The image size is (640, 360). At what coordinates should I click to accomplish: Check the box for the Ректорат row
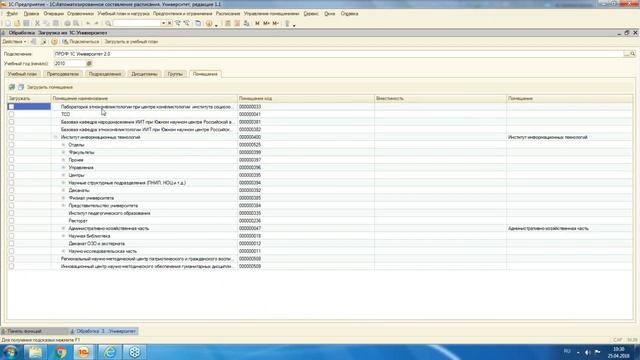coord(11,221)
